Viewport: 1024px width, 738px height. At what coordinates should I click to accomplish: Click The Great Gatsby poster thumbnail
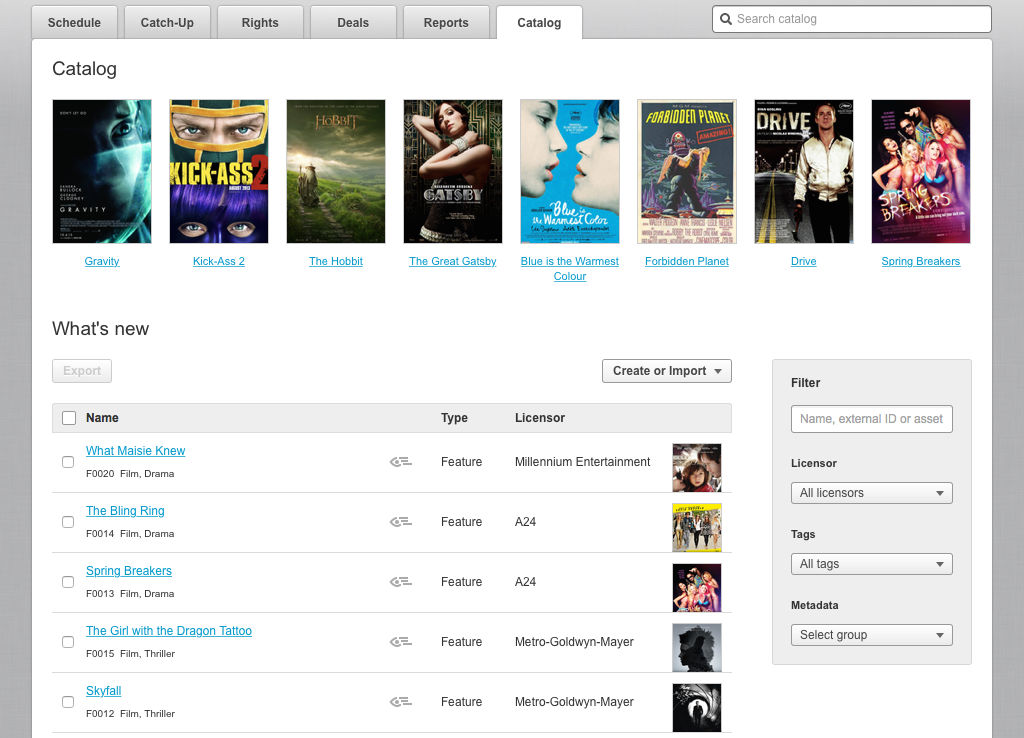[x=453, y=172]
